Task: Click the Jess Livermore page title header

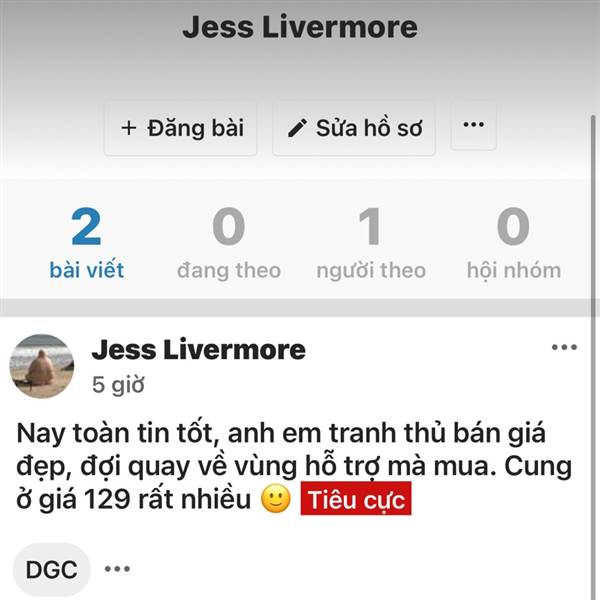Action: pos(300,27)
